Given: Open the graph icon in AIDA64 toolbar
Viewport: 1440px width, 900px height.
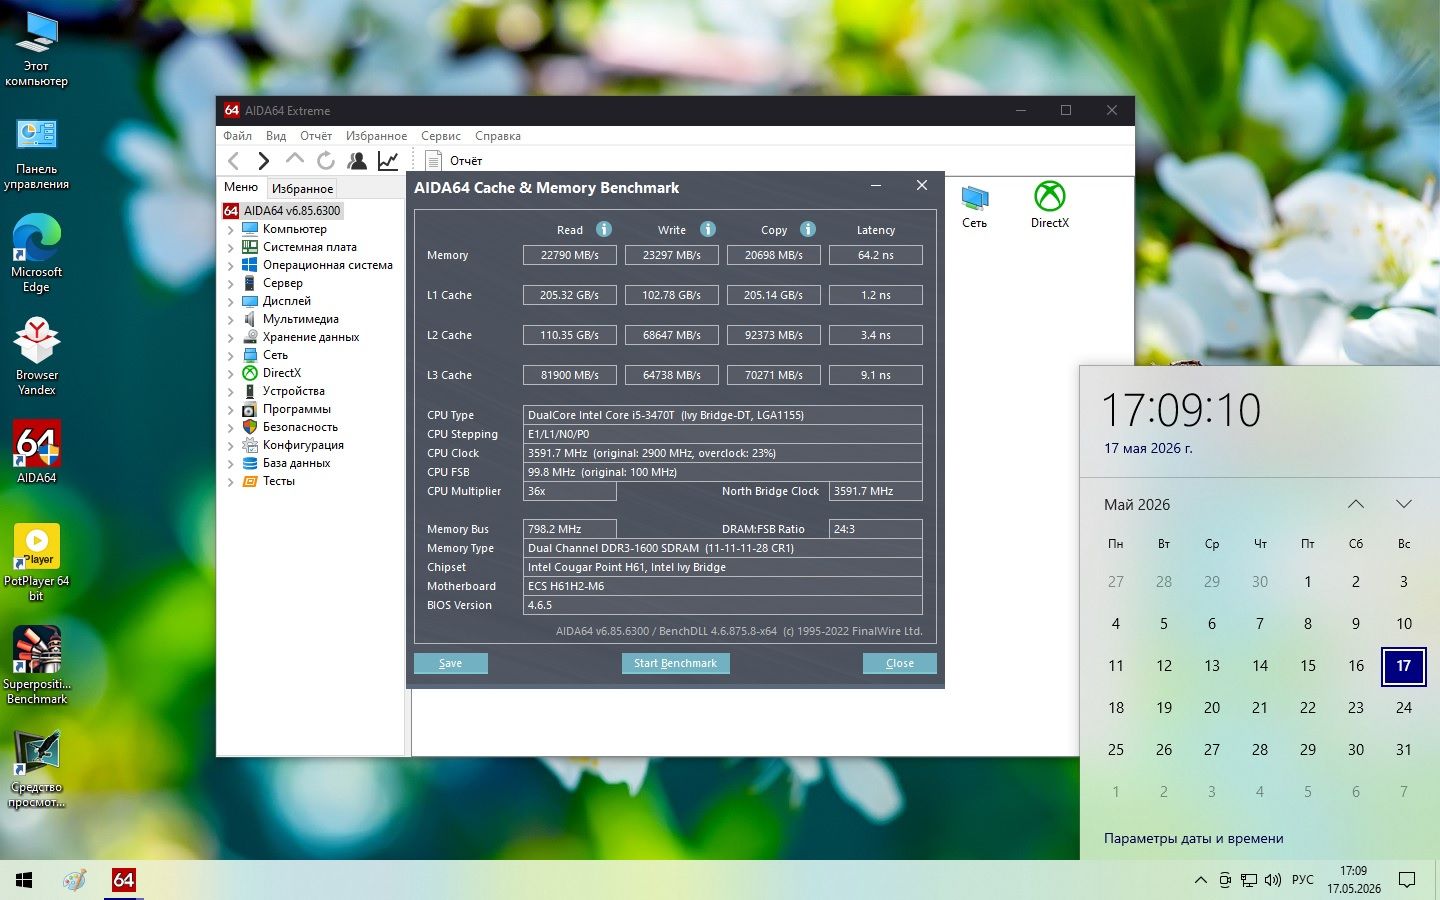Looking at the screenshot, I should [x=388, y=161].
